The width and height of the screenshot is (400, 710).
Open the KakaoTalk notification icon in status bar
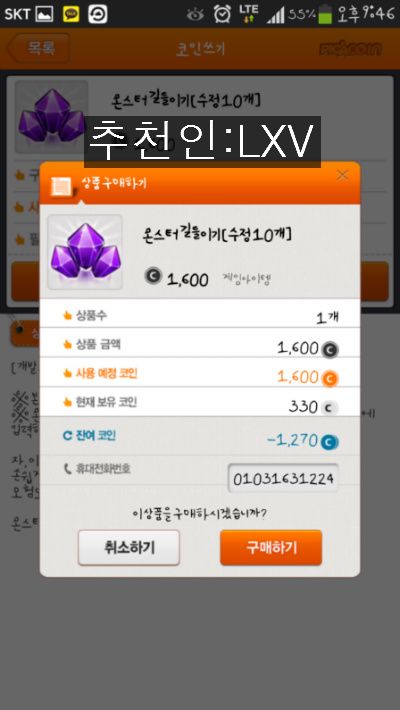tap(71, 14)
